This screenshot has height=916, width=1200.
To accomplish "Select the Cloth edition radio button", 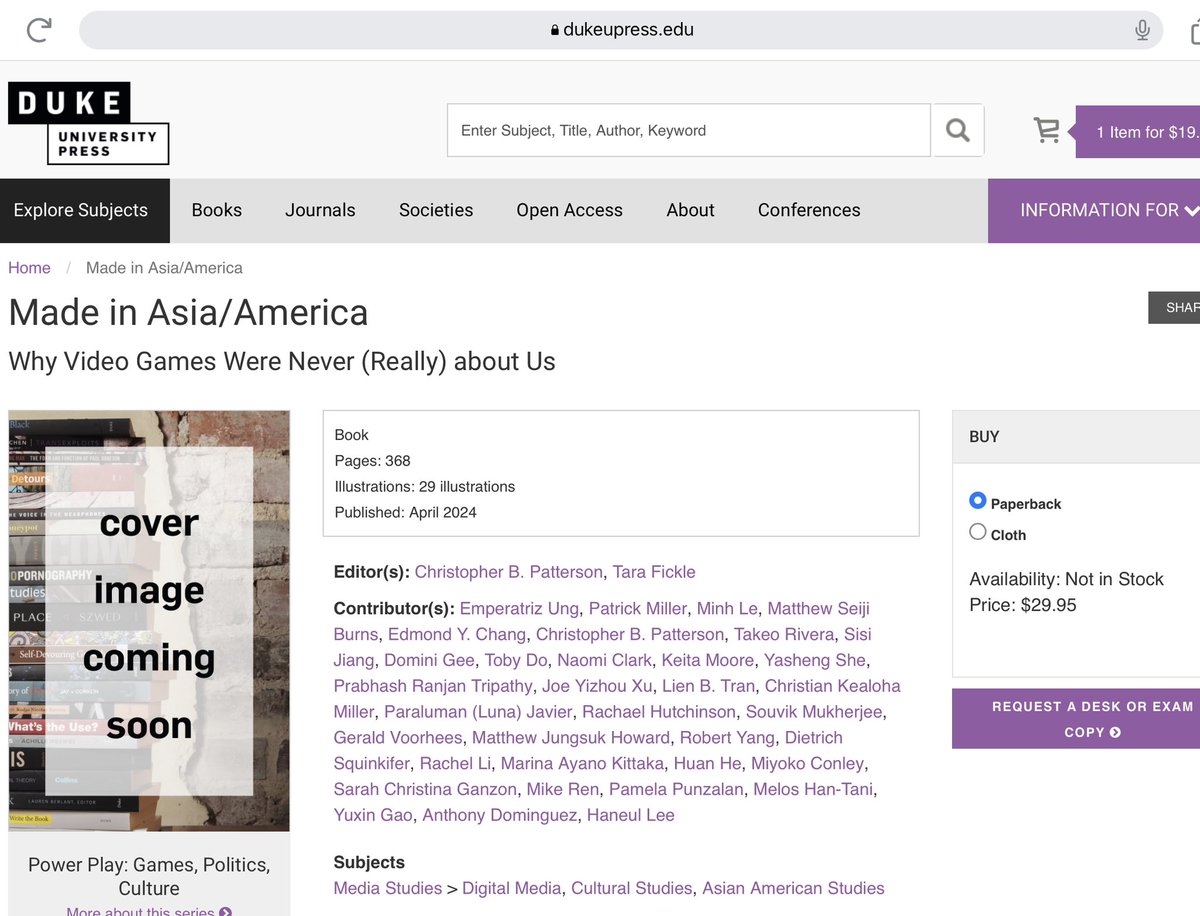I will tap(977, 531).
